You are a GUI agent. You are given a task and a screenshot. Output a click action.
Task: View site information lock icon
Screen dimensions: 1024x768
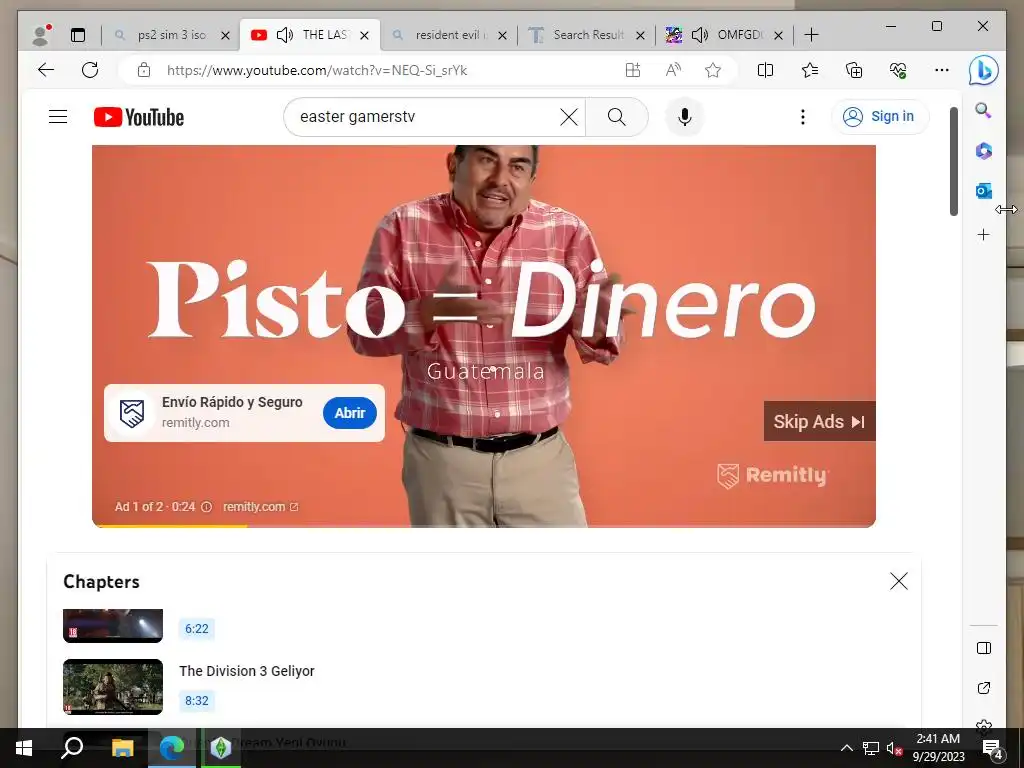[144, 70]
